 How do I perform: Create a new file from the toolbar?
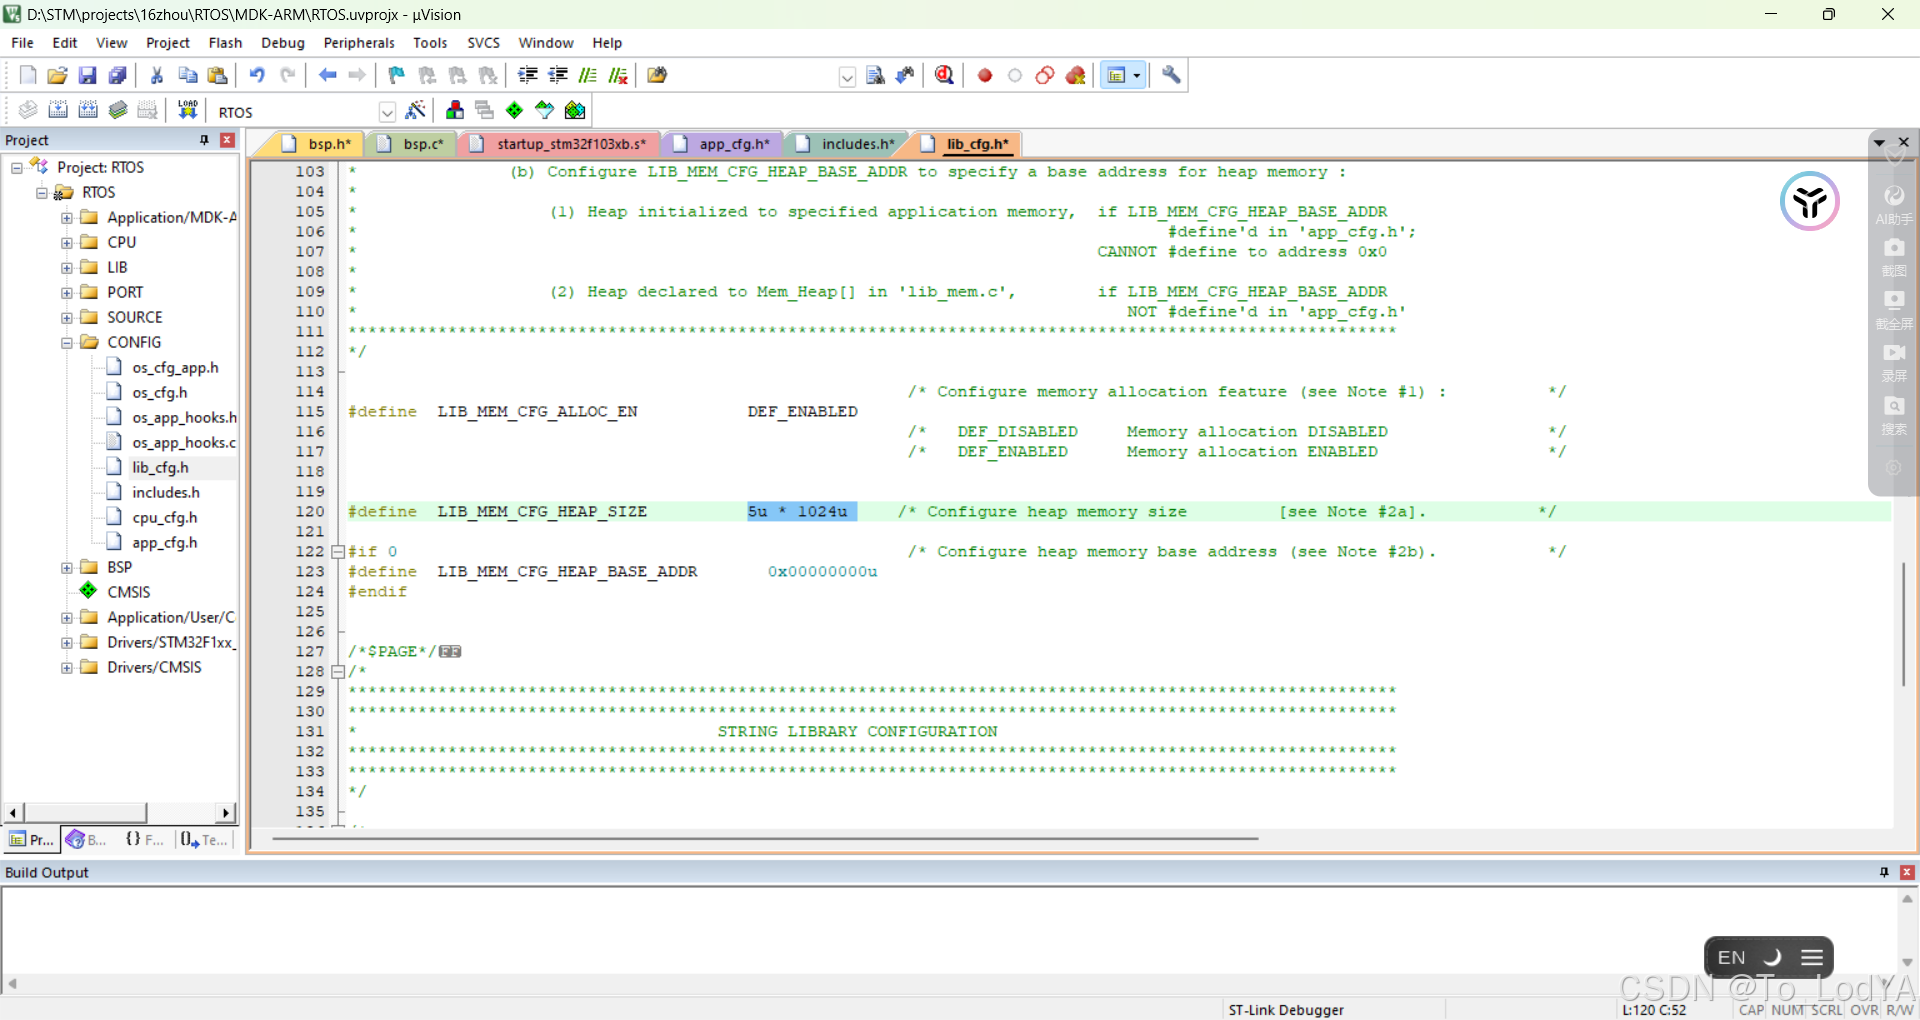pyautogui.click(x=28, y=75)
